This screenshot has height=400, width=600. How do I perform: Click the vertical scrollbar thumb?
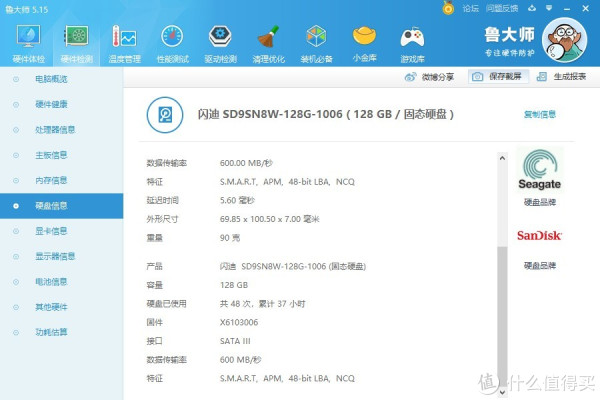point(502,316)
